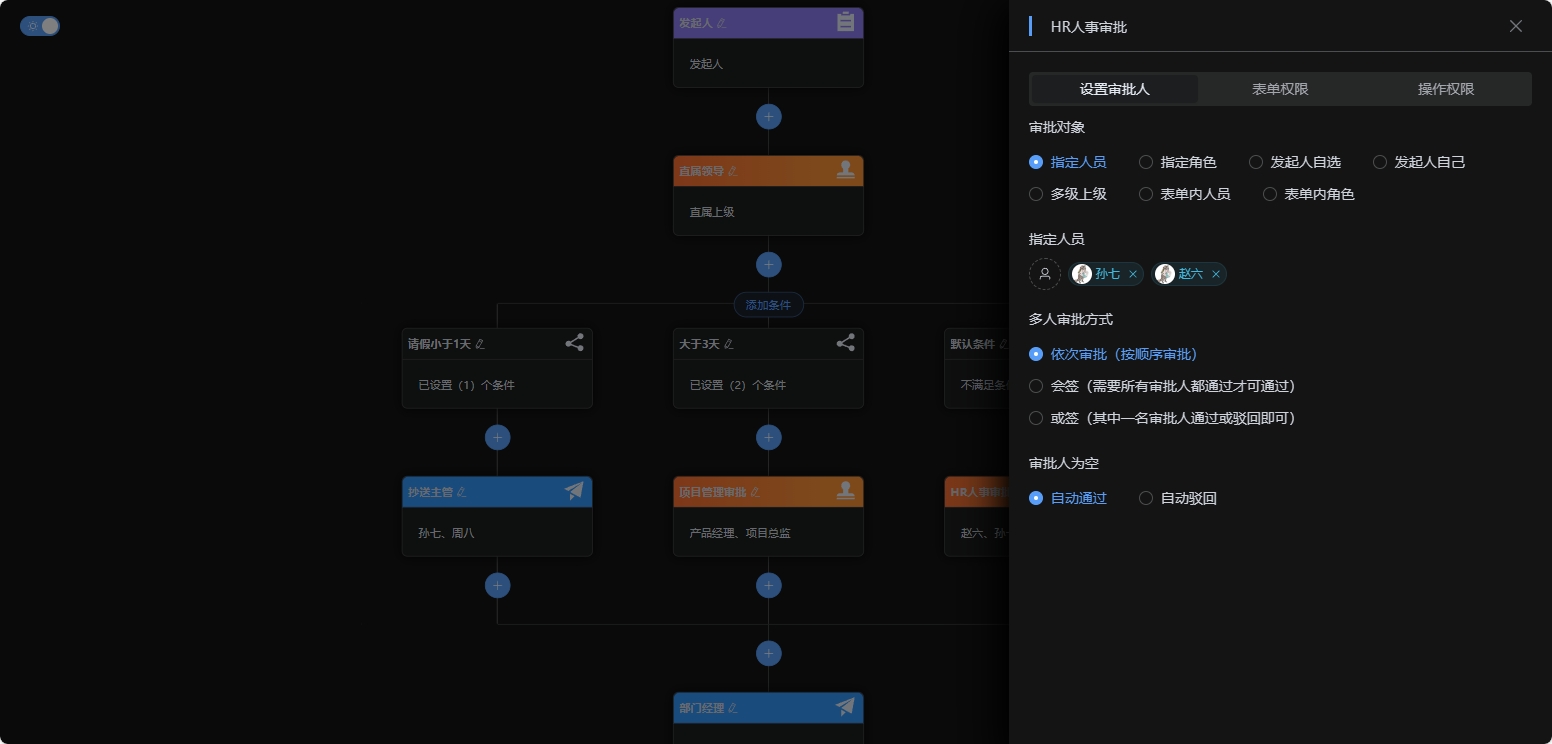The height and width of the screenshot is (744, 1552).
Task: Click edit pencil next to 抄送主管
Action: (461, 492)
